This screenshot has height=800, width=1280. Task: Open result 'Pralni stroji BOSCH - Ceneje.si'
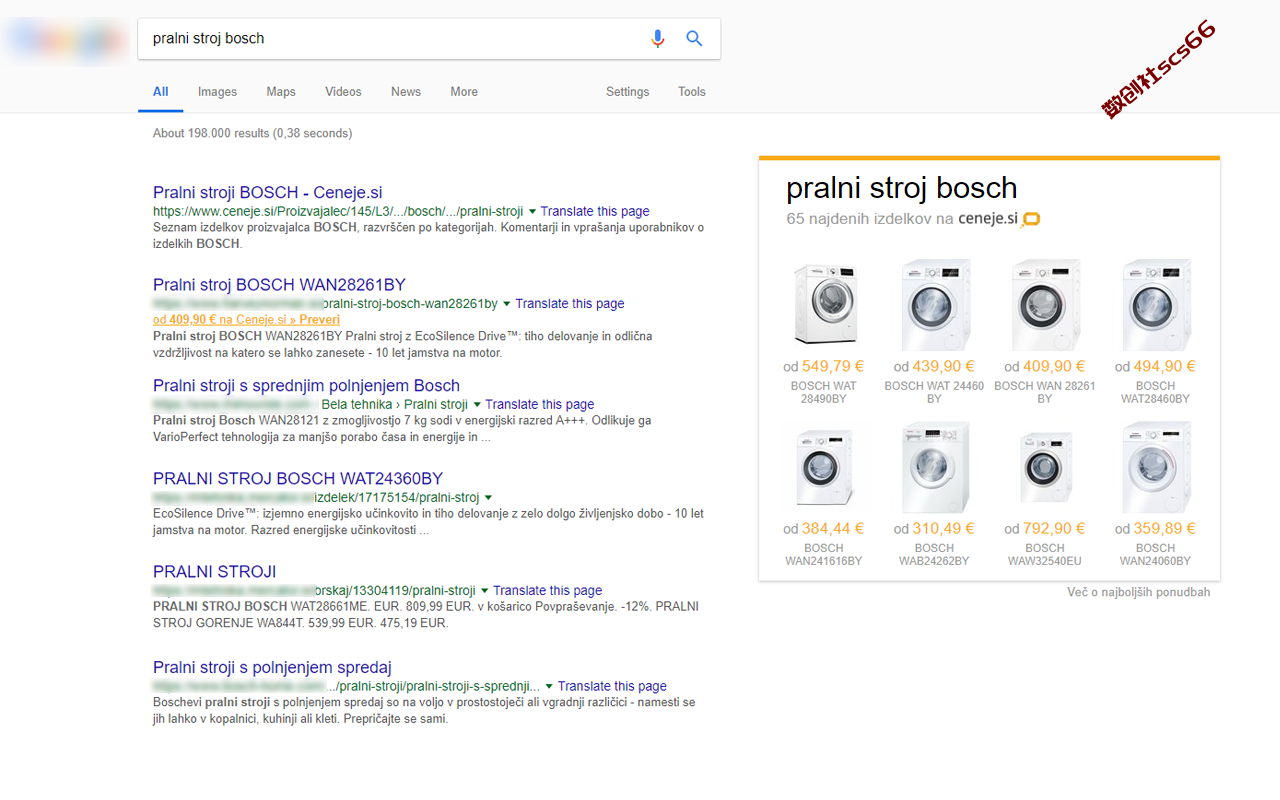(267, 193)
